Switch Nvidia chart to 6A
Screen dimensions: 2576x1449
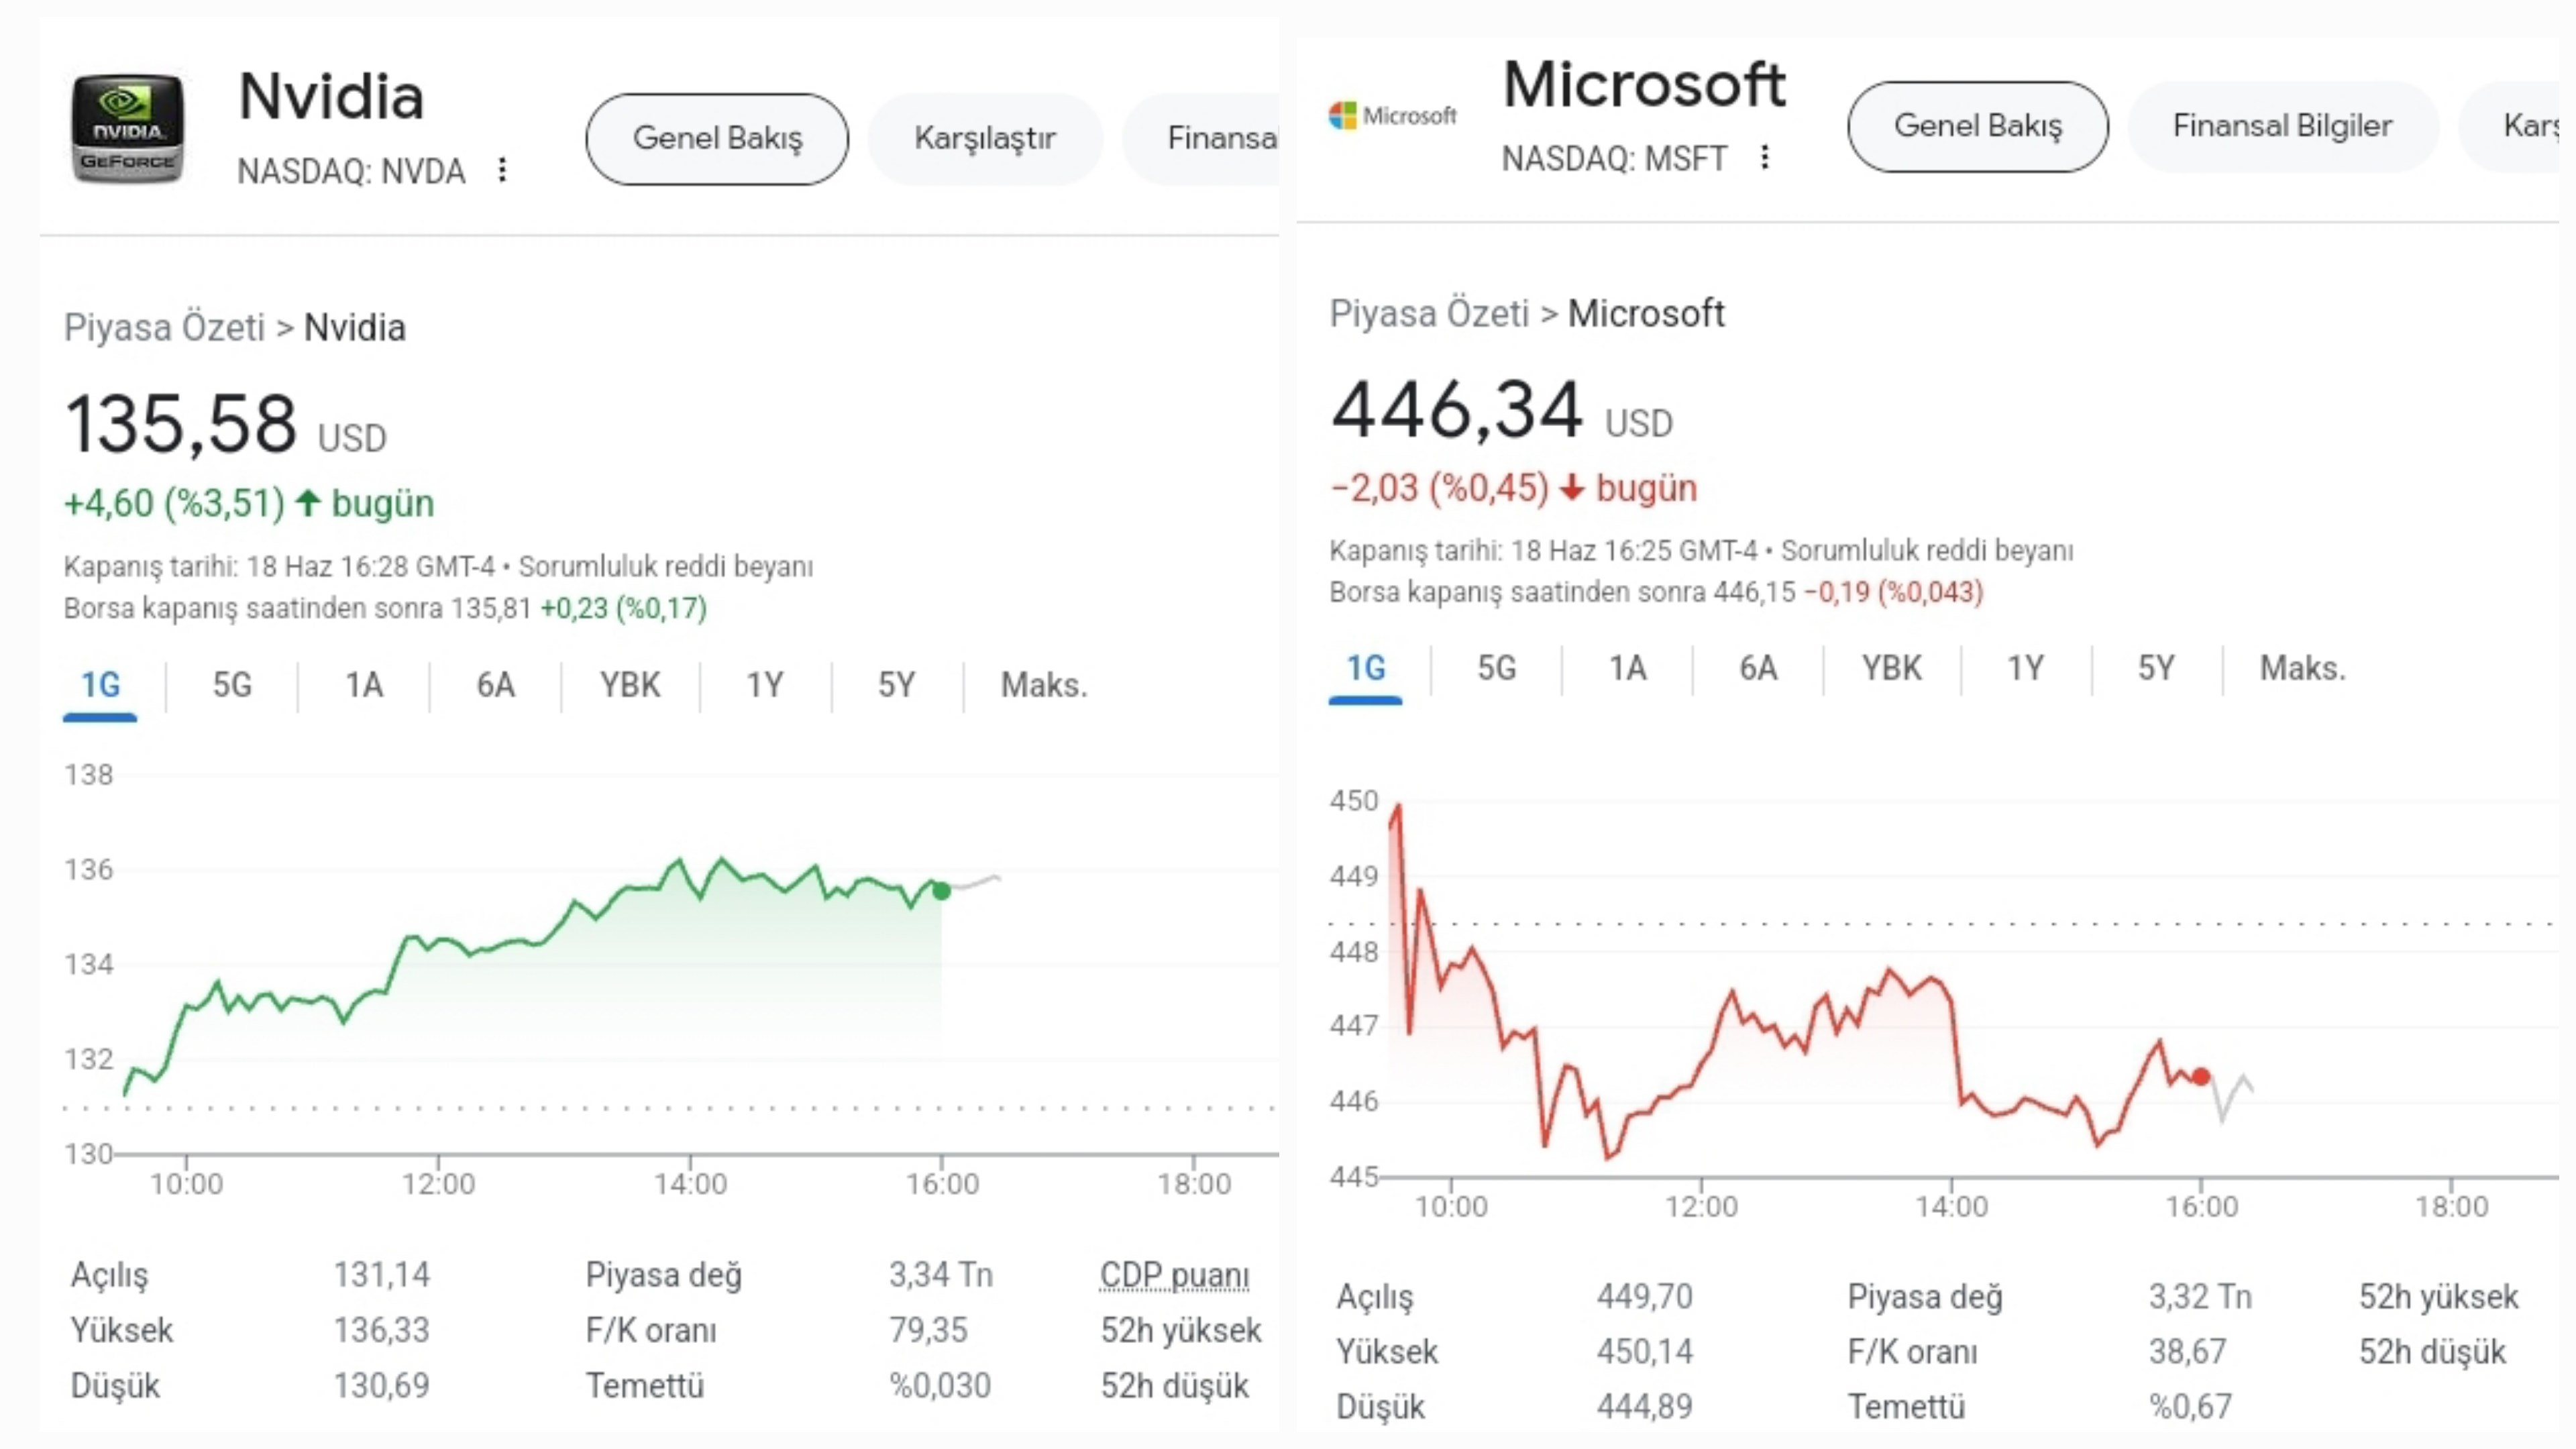[495, 686]
